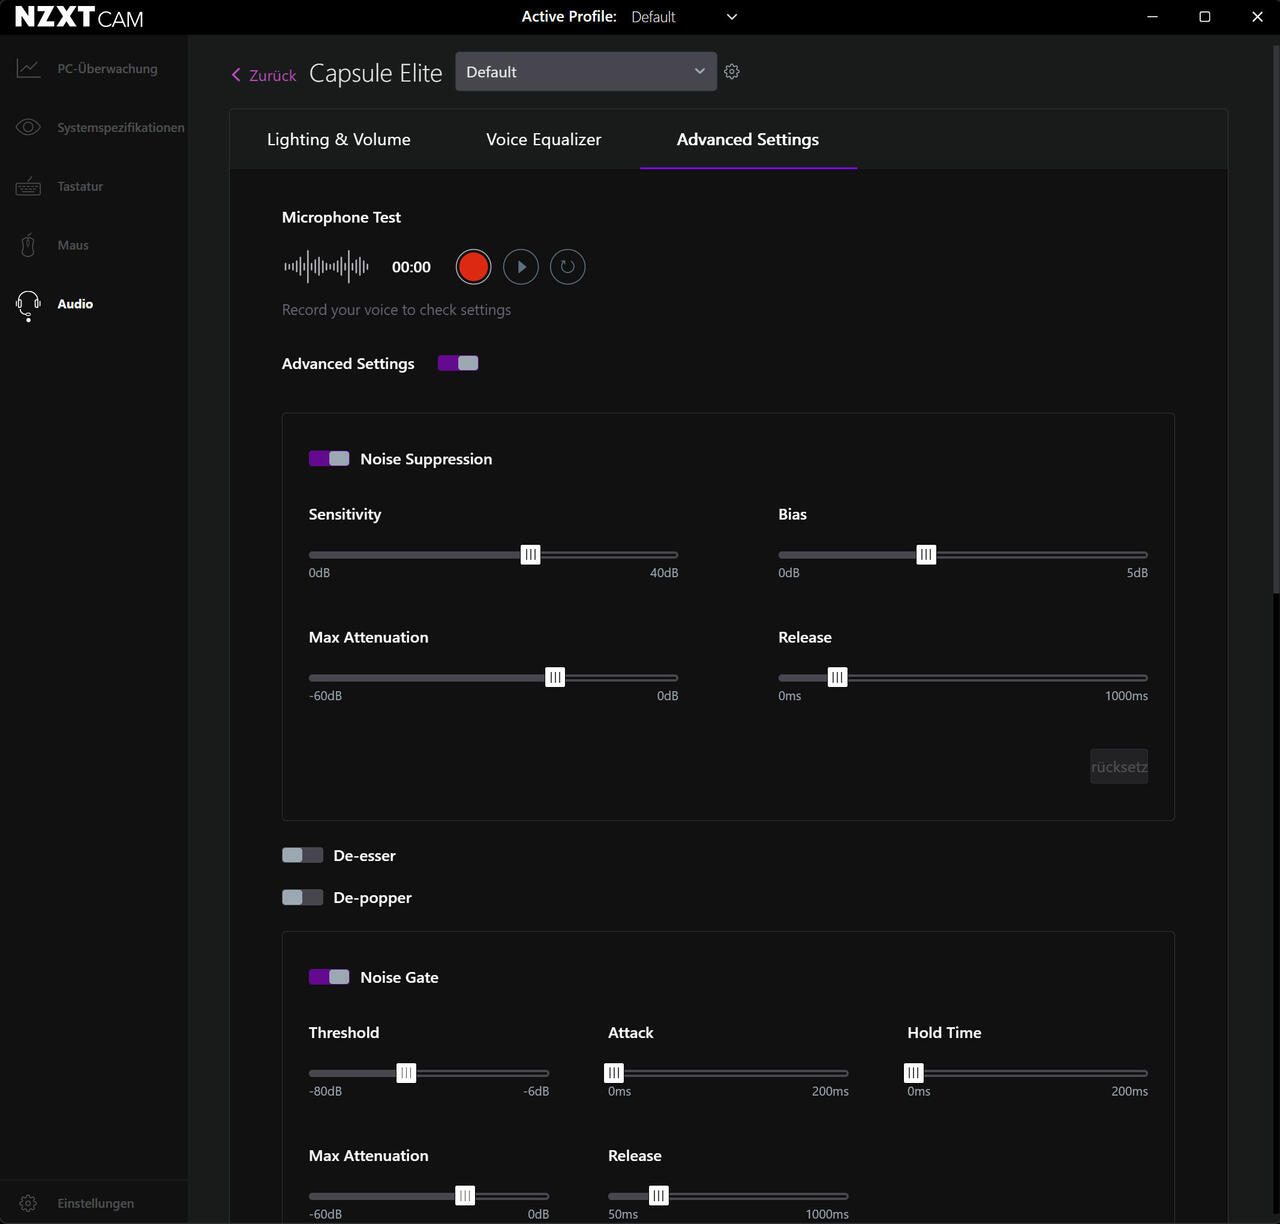Open profile settings gear next to Default
This screenshot has width=1280, height=1224.
coord(732,72)
